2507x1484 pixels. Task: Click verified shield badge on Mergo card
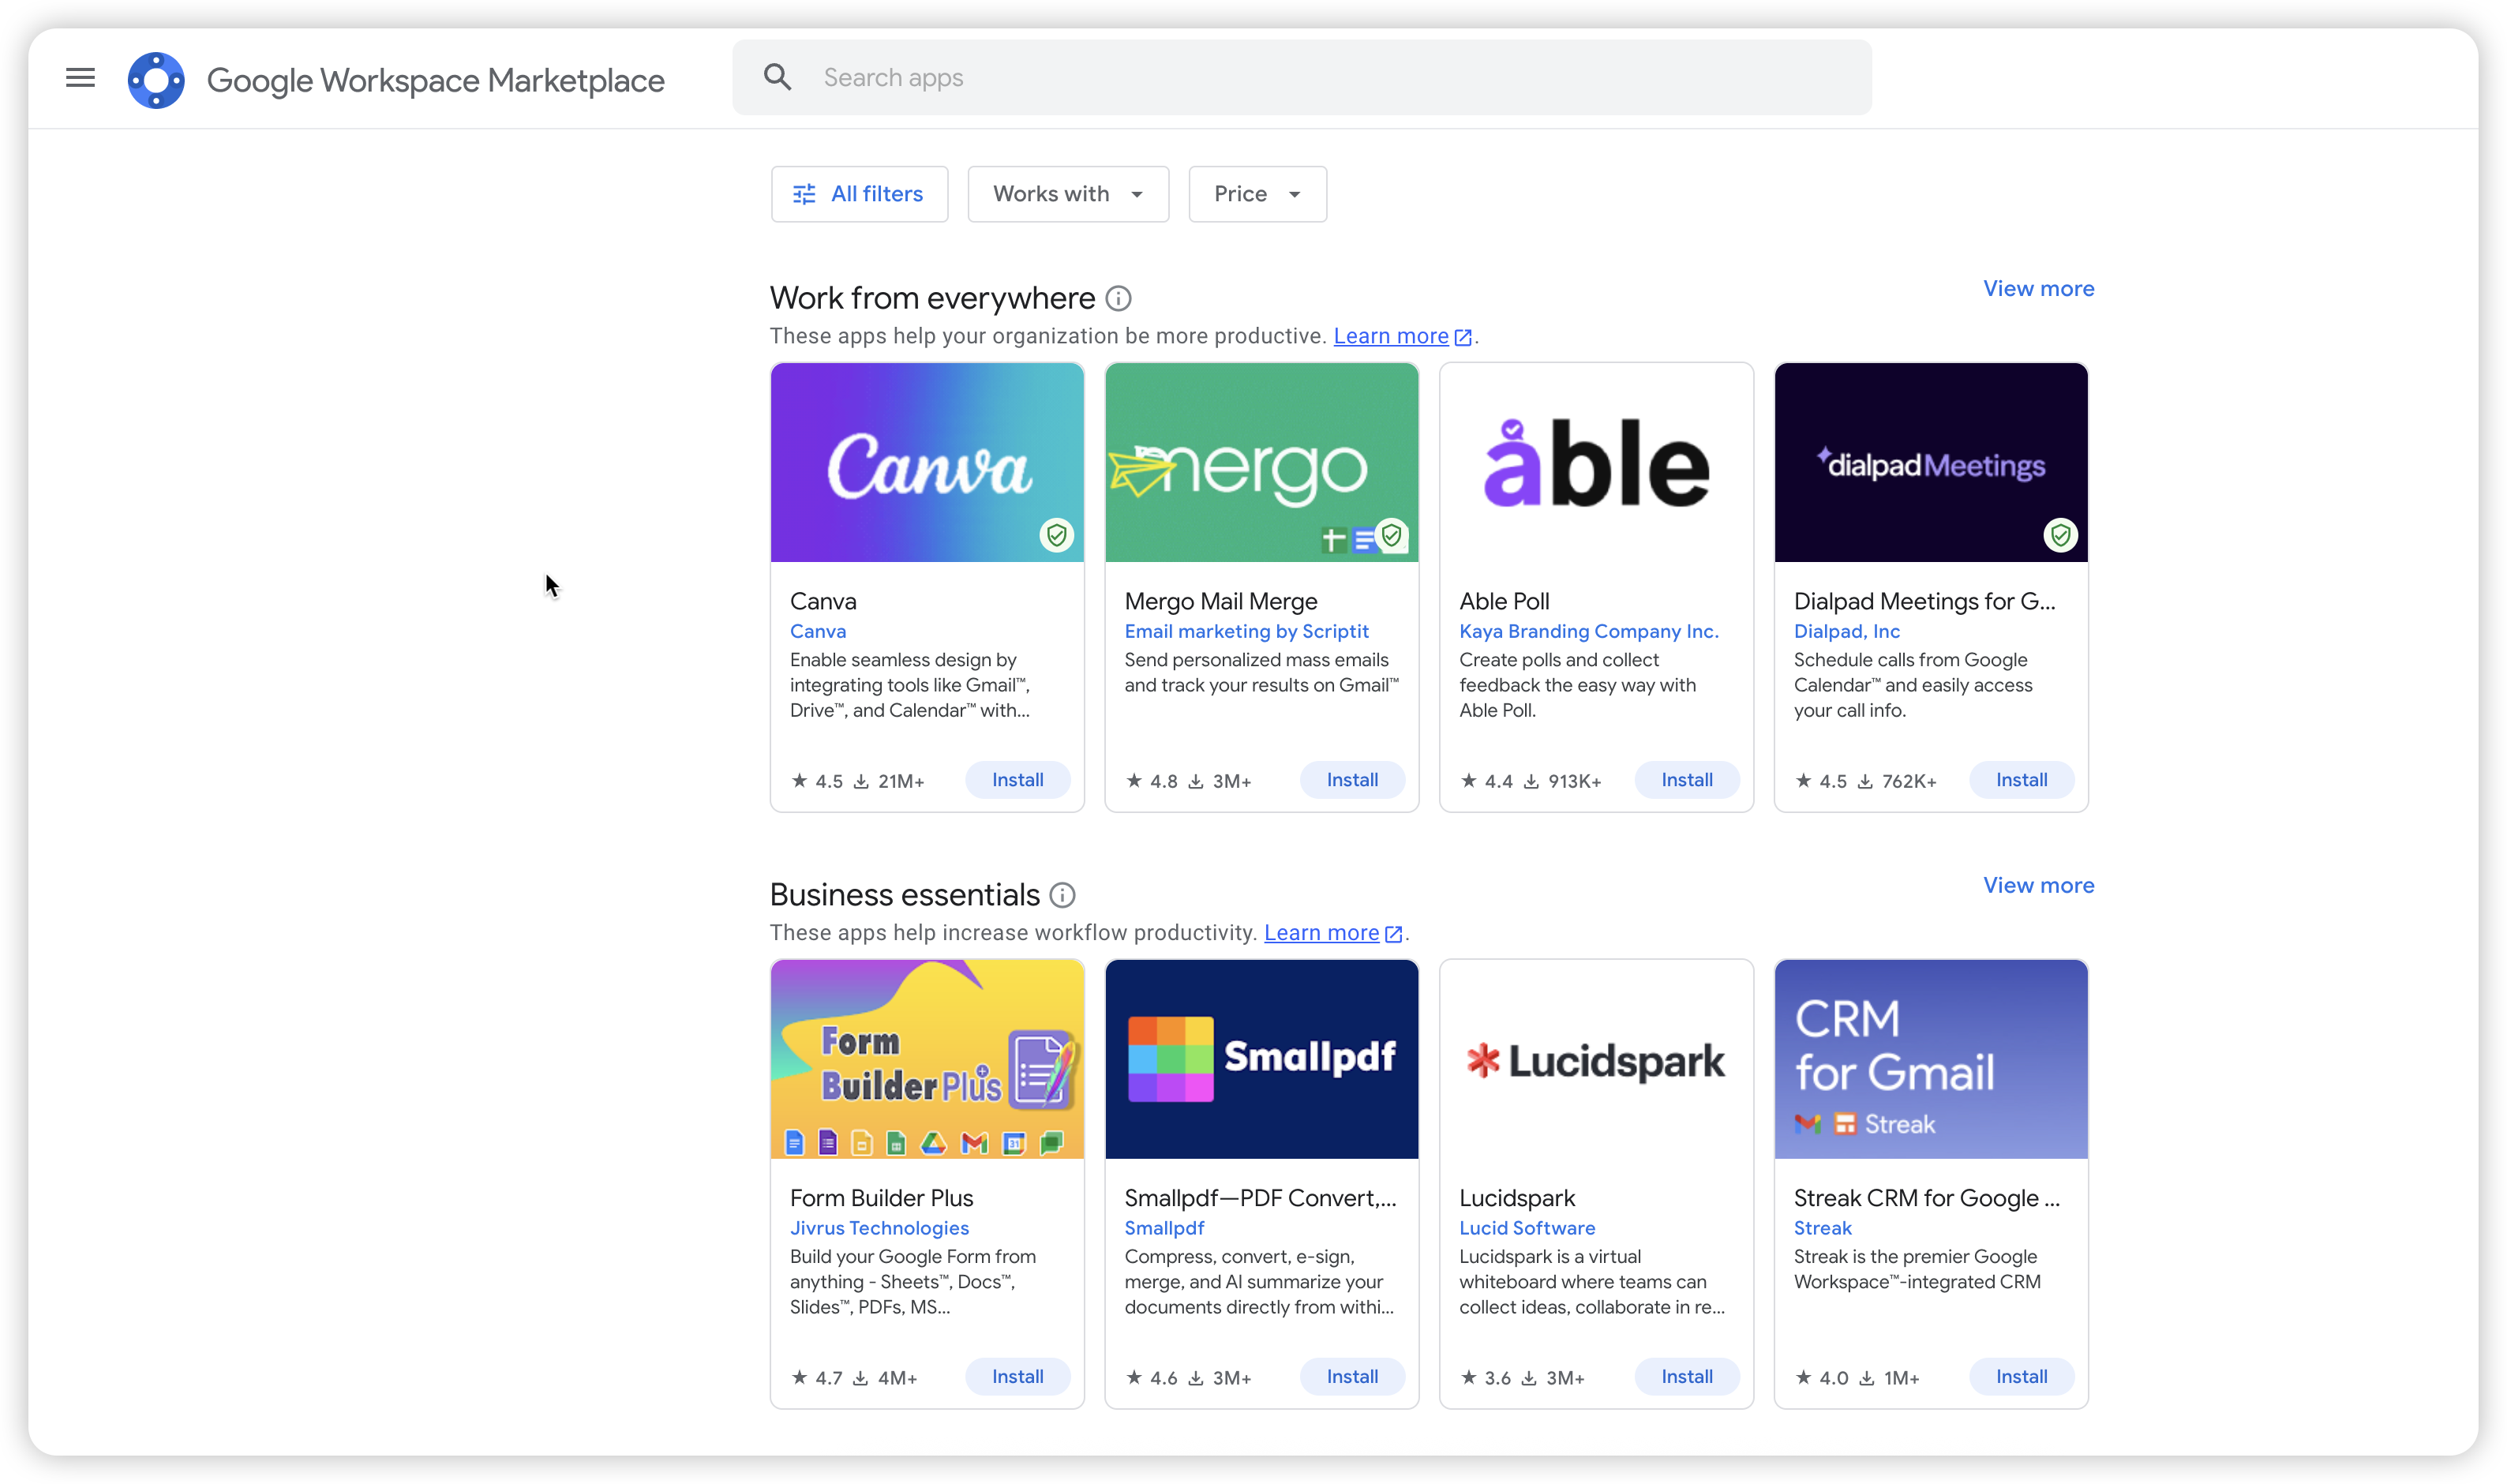(x=1391, y=536)
